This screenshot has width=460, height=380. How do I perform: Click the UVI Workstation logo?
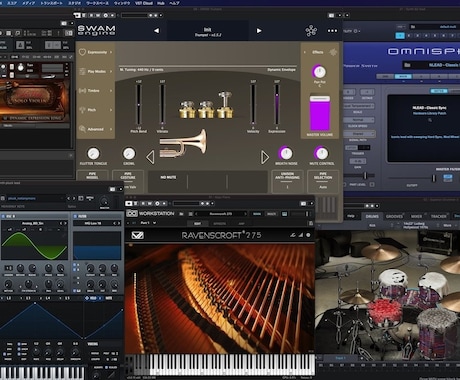tap(150, 213)
